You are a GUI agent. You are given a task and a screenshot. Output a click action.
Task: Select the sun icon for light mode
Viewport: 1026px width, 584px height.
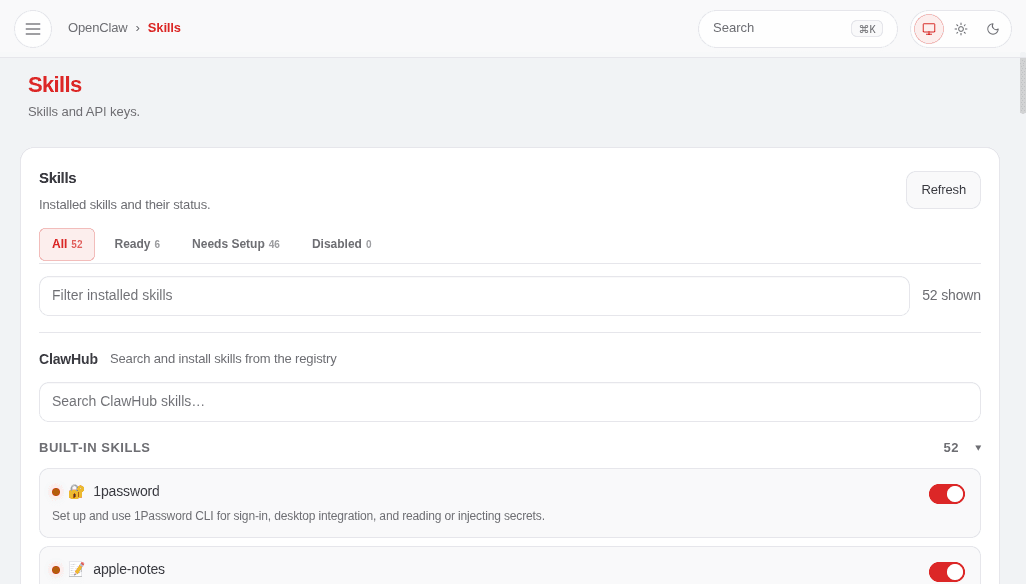(961, 28)
